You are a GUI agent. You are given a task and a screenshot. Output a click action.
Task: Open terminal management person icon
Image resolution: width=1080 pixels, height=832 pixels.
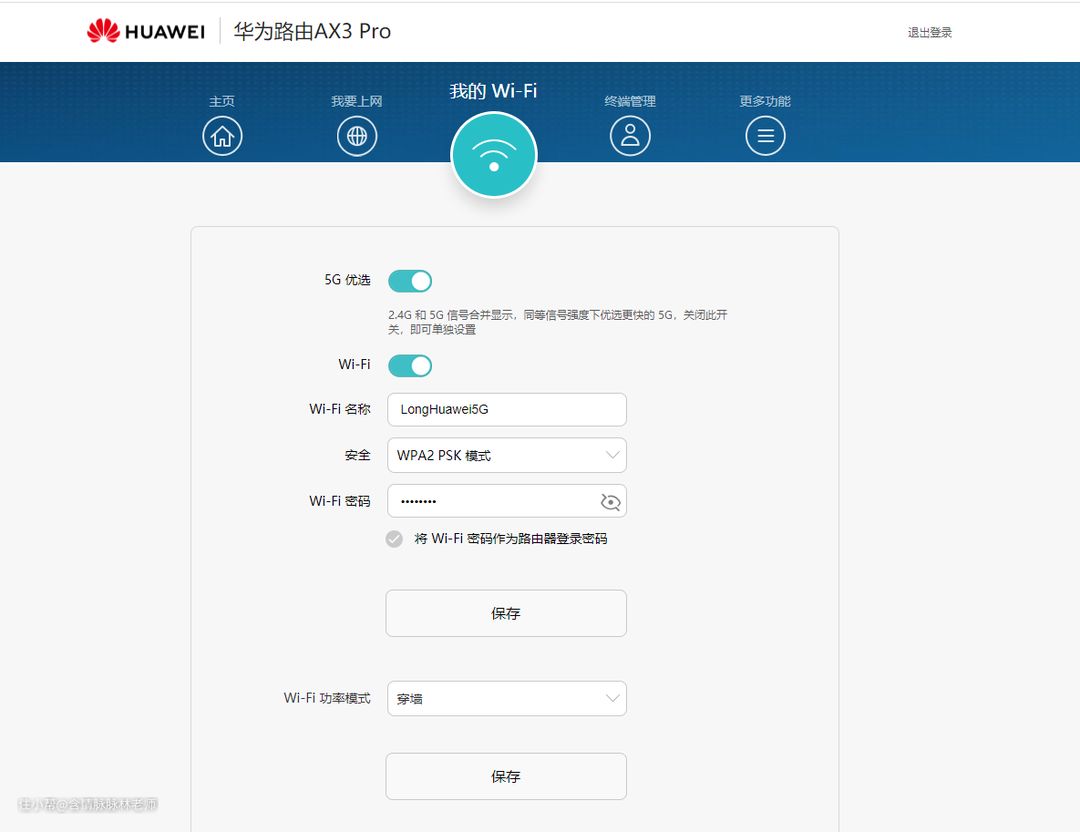(630, 136)
